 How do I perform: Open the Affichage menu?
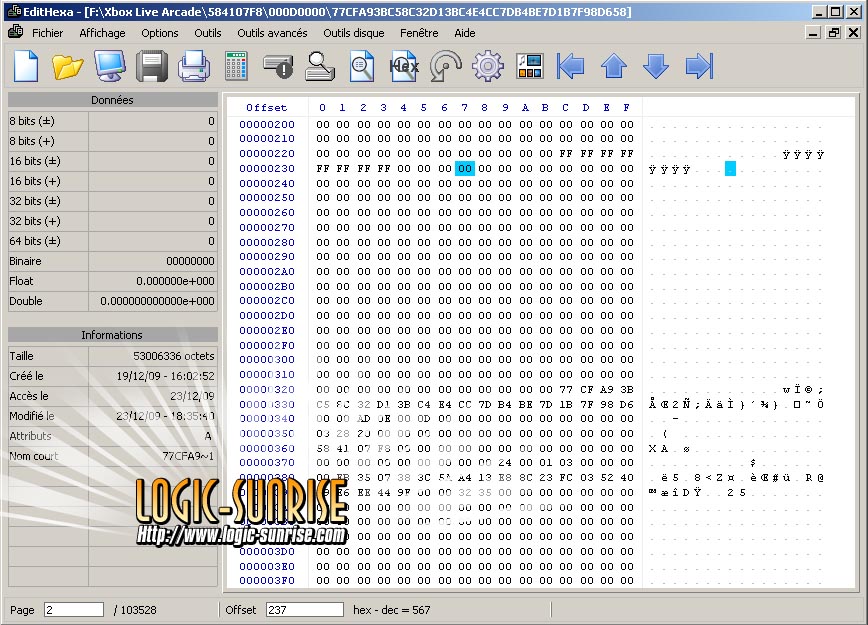point(102,33)
